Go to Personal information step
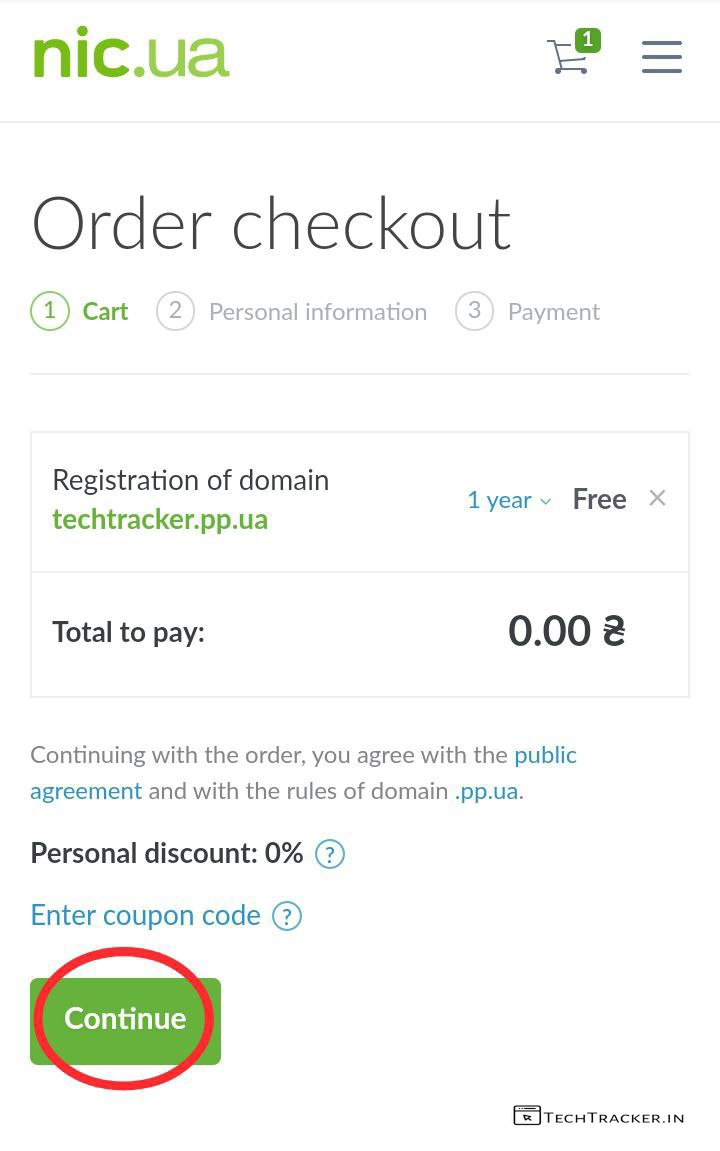 coord(317,312)
